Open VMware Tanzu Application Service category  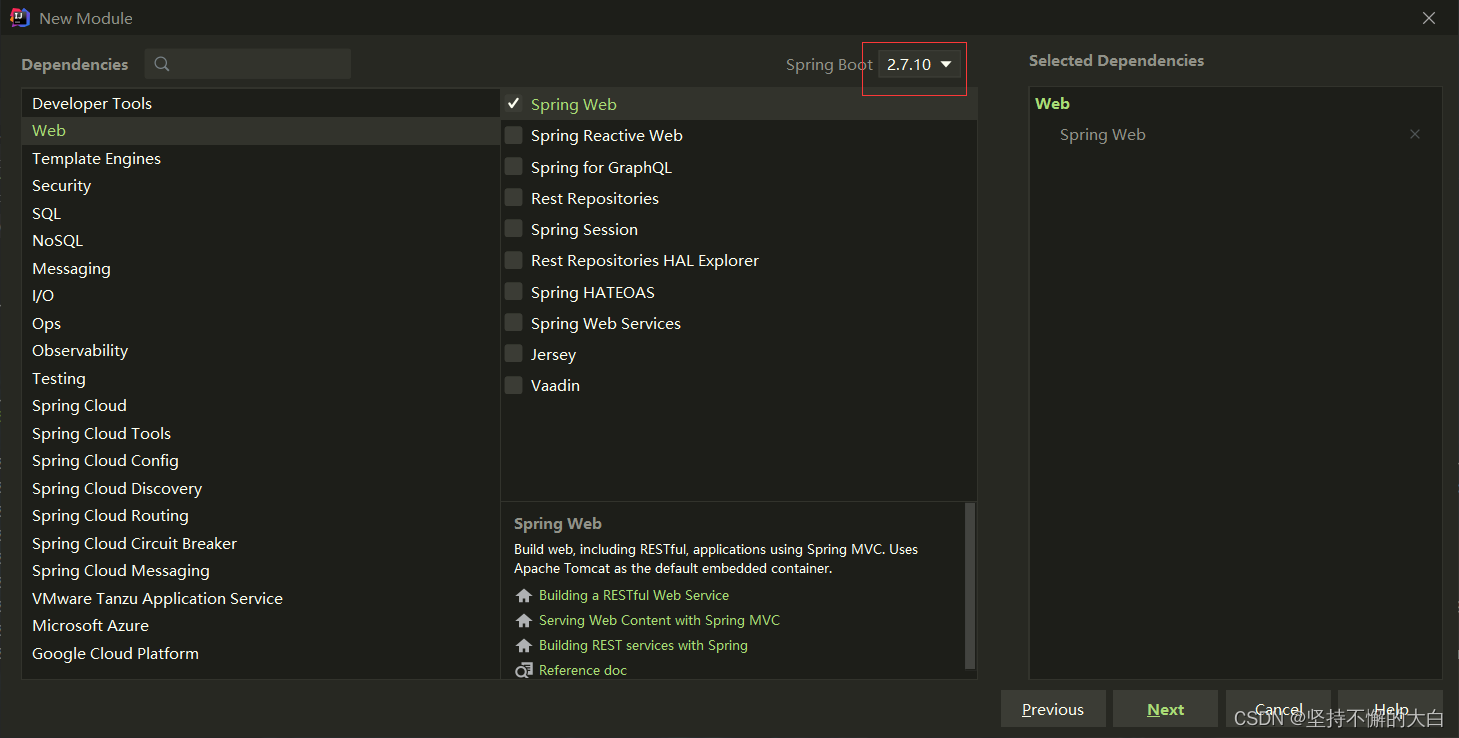point(260,598)
